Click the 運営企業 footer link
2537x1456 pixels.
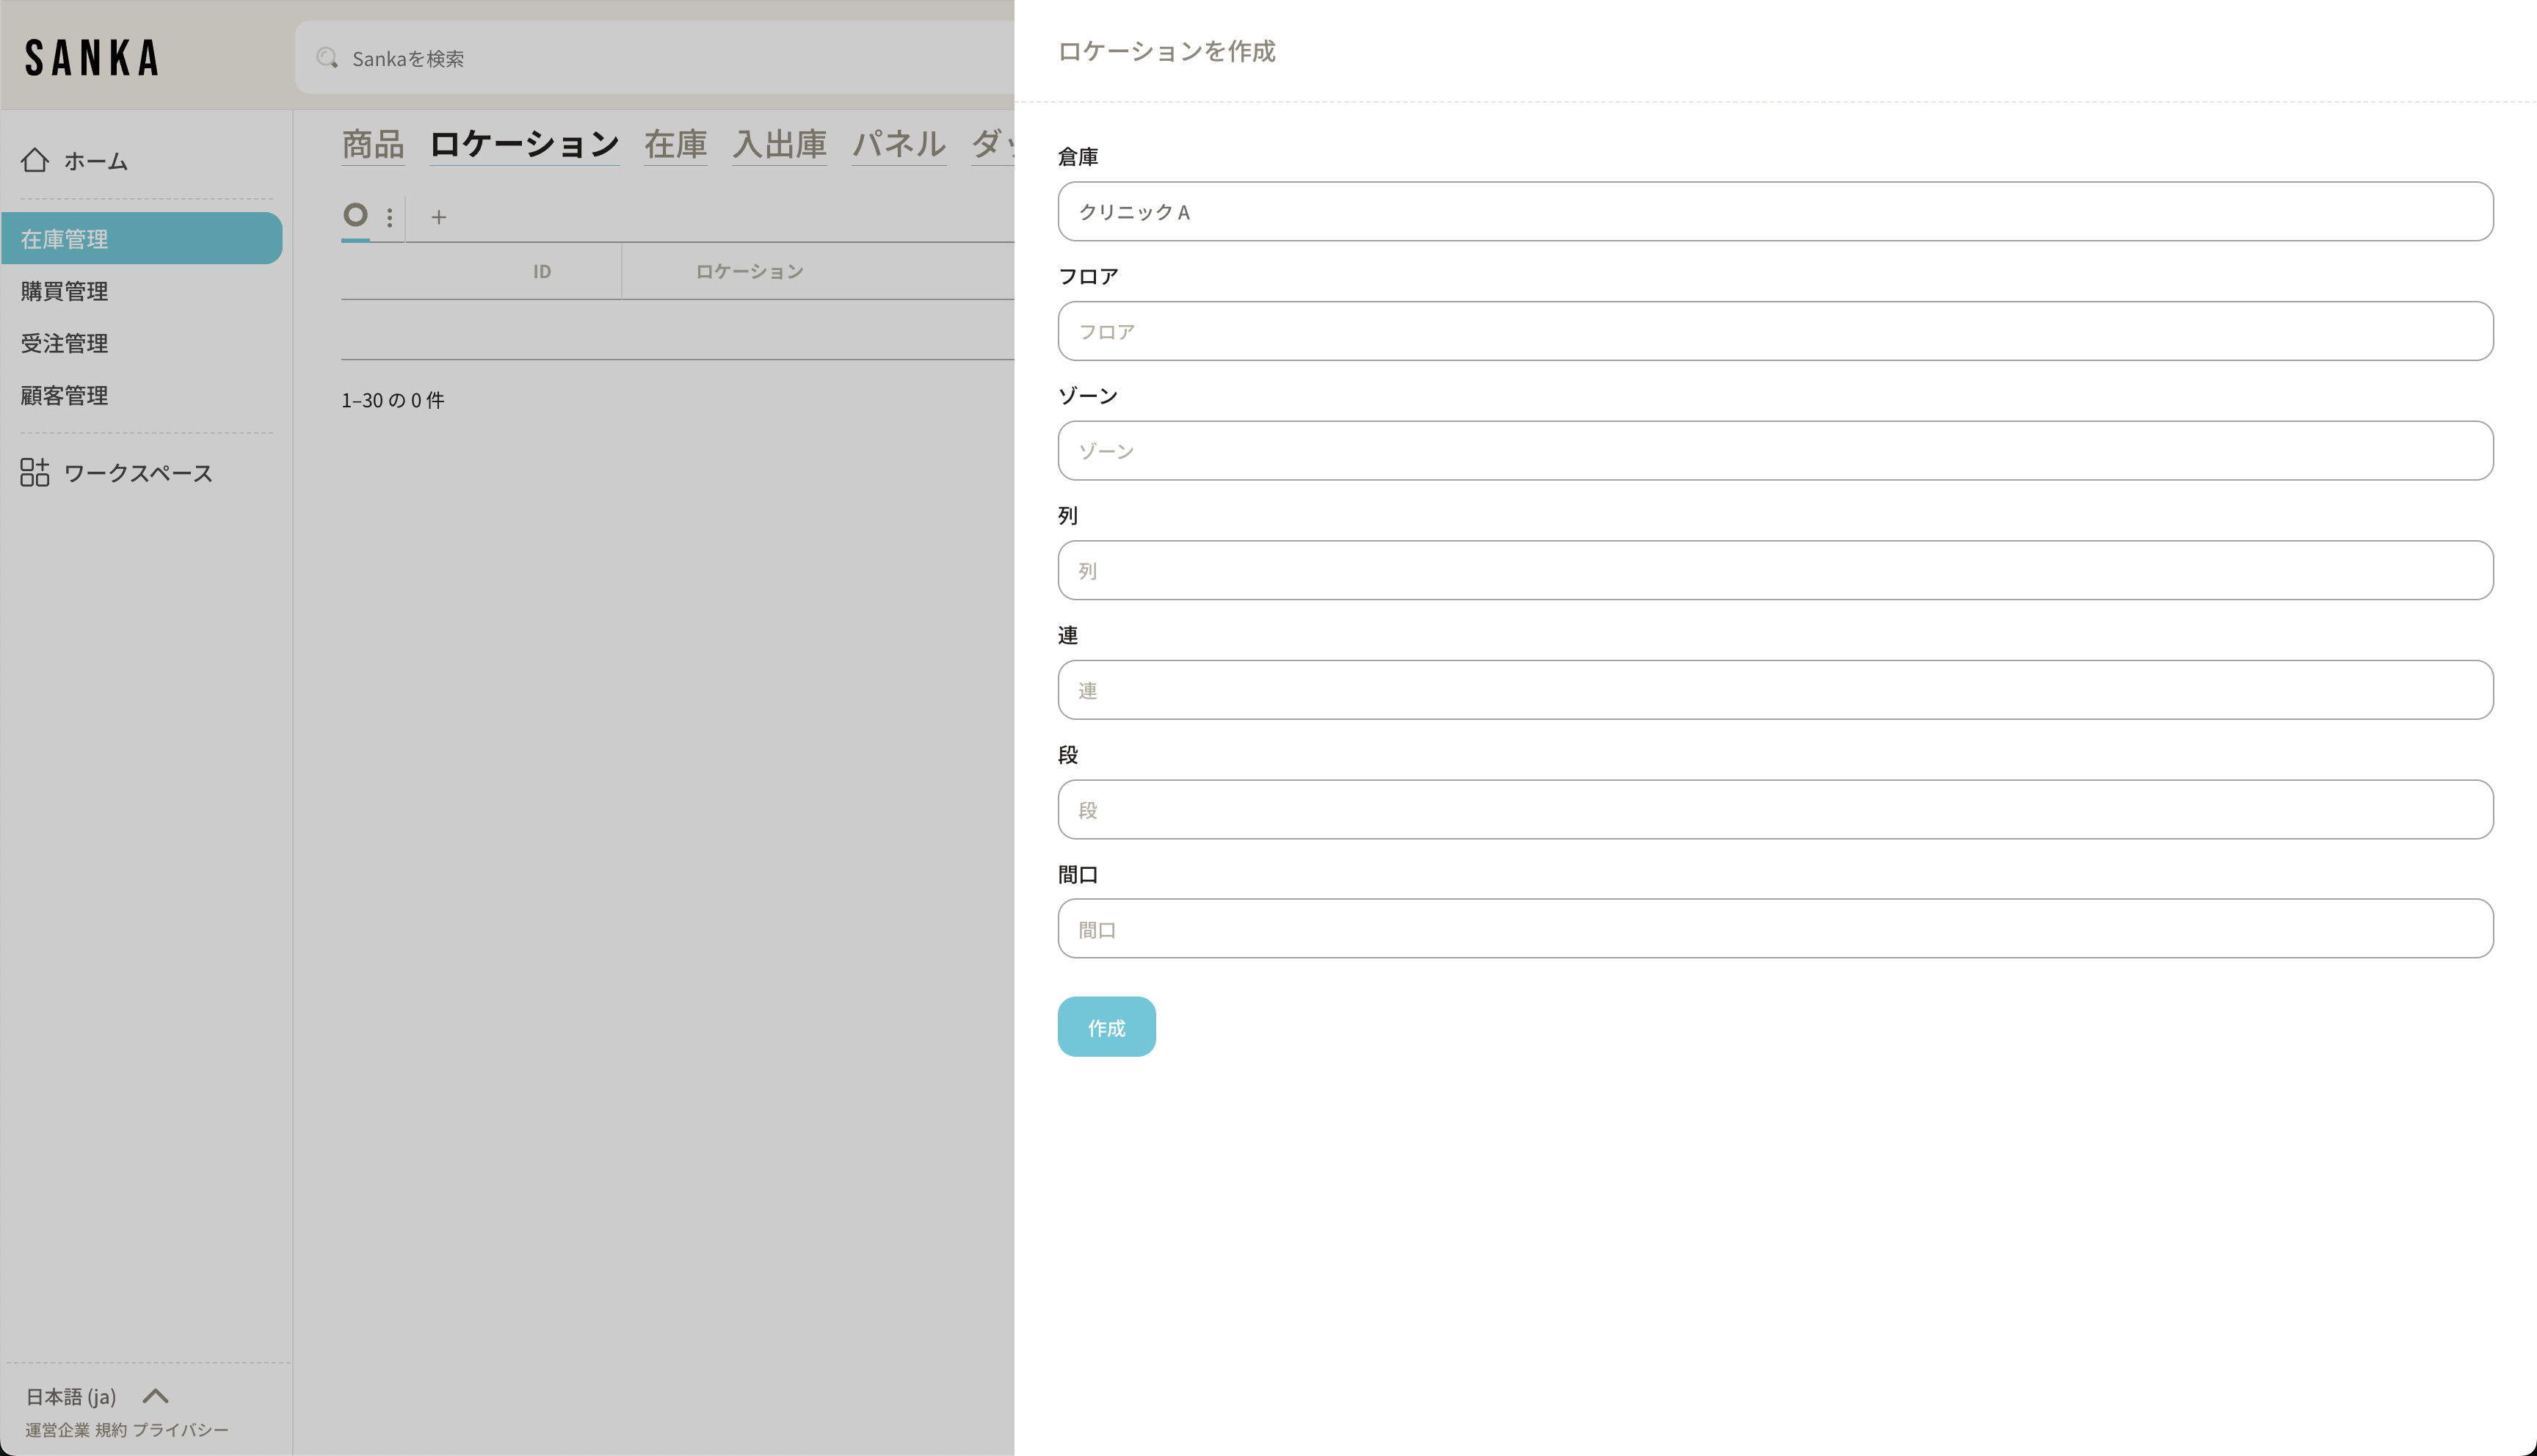click(x=57, y=1430)
